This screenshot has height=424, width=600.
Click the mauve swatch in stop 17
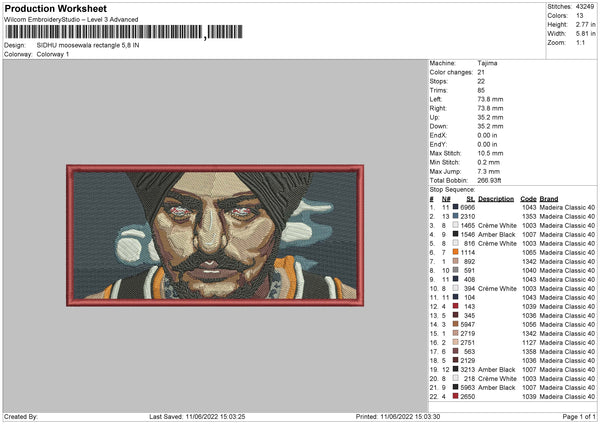point(455,351)
